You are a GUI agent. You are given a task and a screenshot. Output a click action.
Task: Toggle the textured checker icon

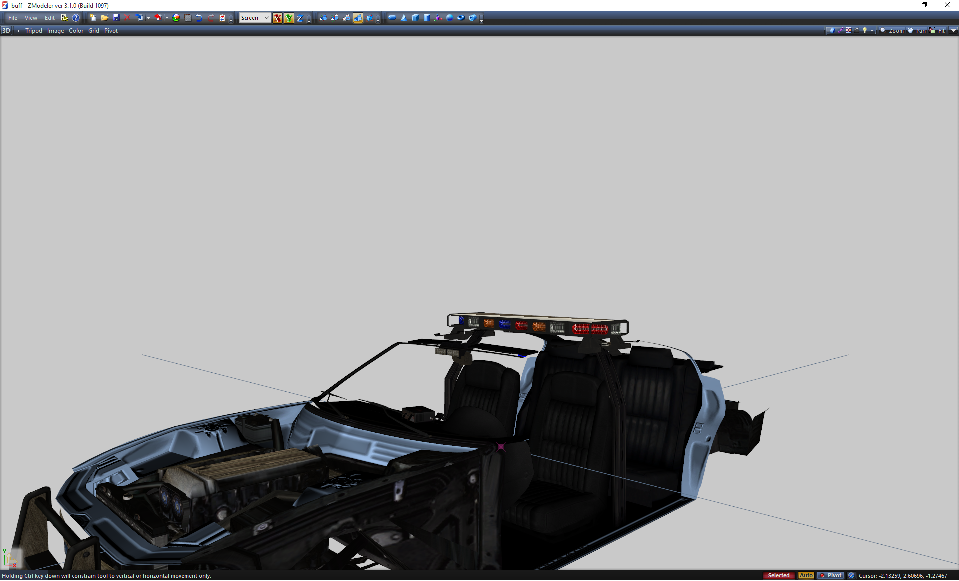[x=849, y=31]
